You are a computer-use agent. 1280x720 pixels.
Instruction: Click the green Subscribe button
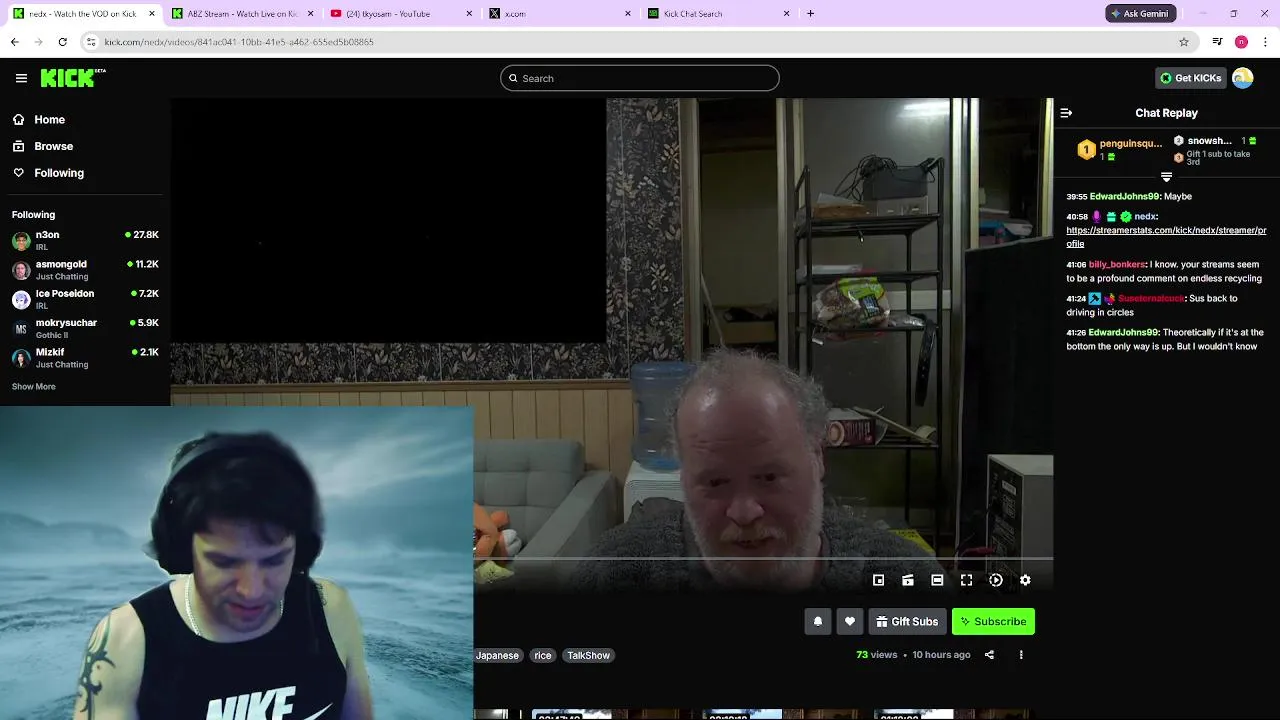click(x=993, y=621)
